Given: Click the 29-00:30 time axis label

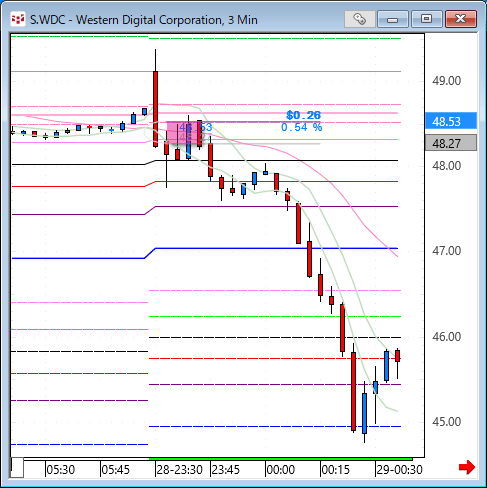Looking at the screenshot, I should coord(399,470).
